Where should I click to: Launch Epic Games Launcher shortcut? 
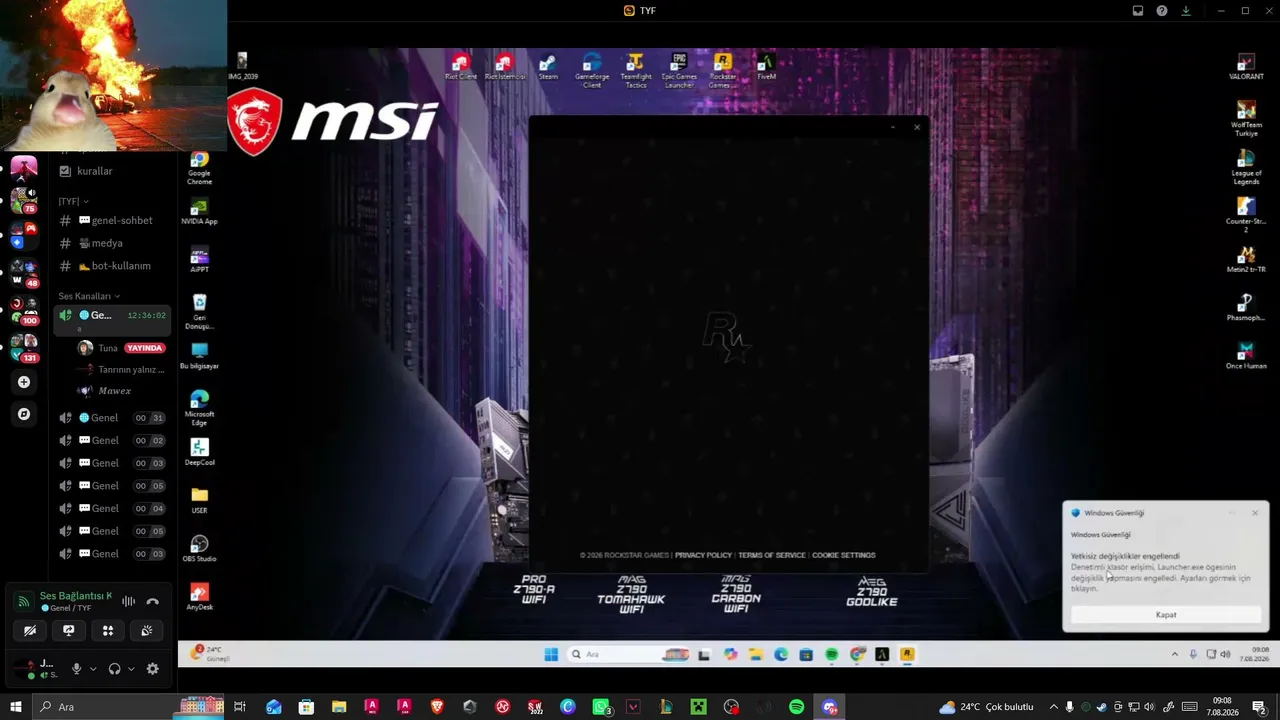tap(679, 72)
